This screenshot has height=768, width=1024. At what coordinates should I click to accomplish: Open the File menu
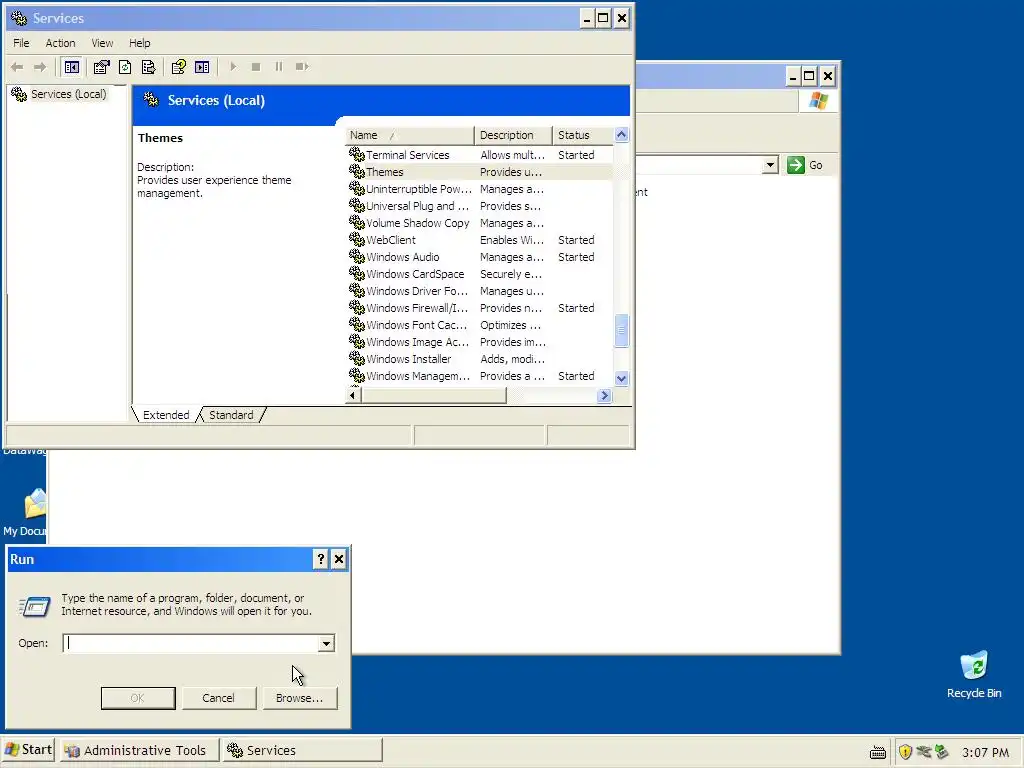click(x=22, y=43)
